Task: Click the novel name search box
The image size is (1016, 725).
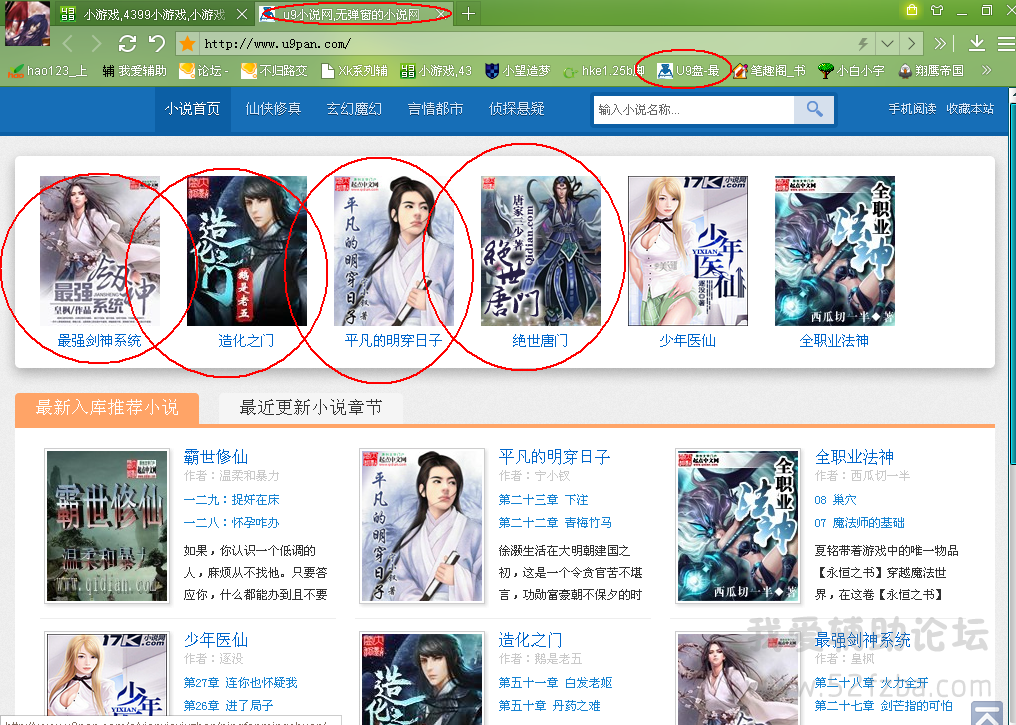Action: tap(693, 109)
